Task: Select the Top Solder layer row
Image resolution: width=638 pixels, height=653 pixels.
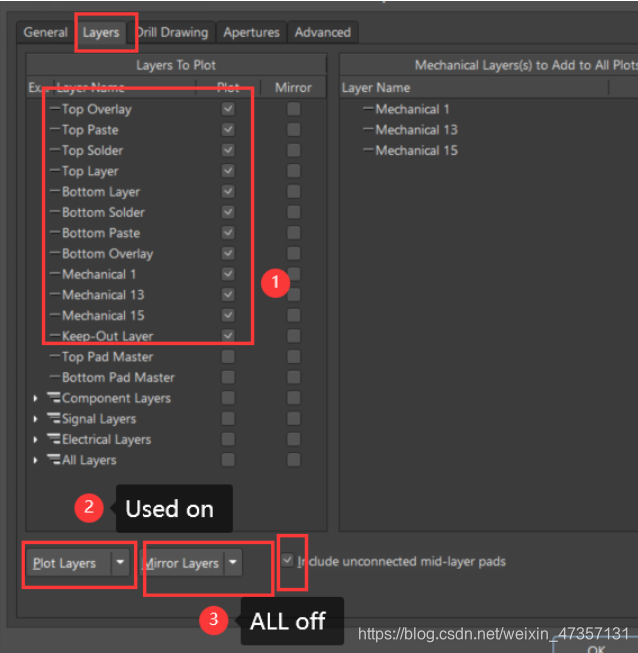Action: tap(175, 150)
